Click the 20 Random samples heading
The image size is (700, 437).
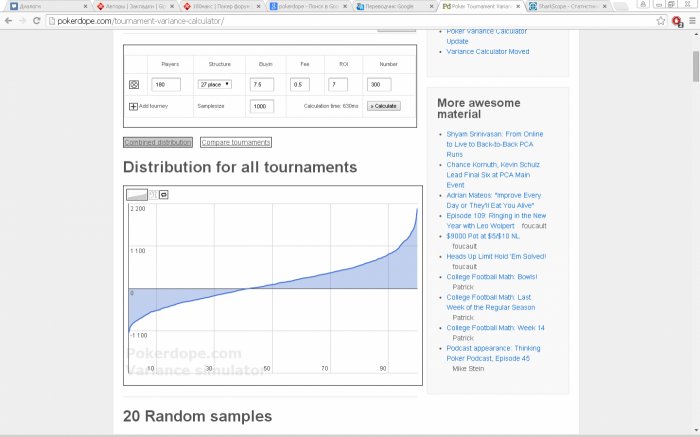pyautogui.click(x=197, y=416)
